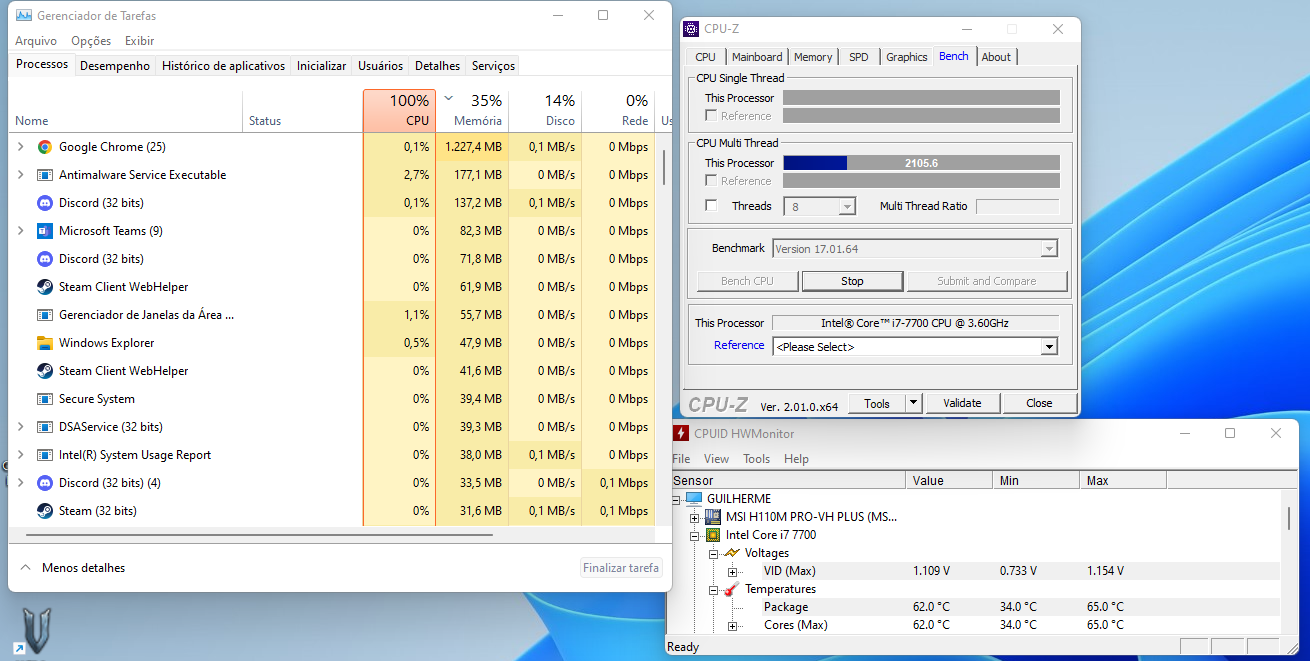Click the Google Chrome process icon
The width and height of the screenshot is (1310, 661).
(x=44, y=147)
